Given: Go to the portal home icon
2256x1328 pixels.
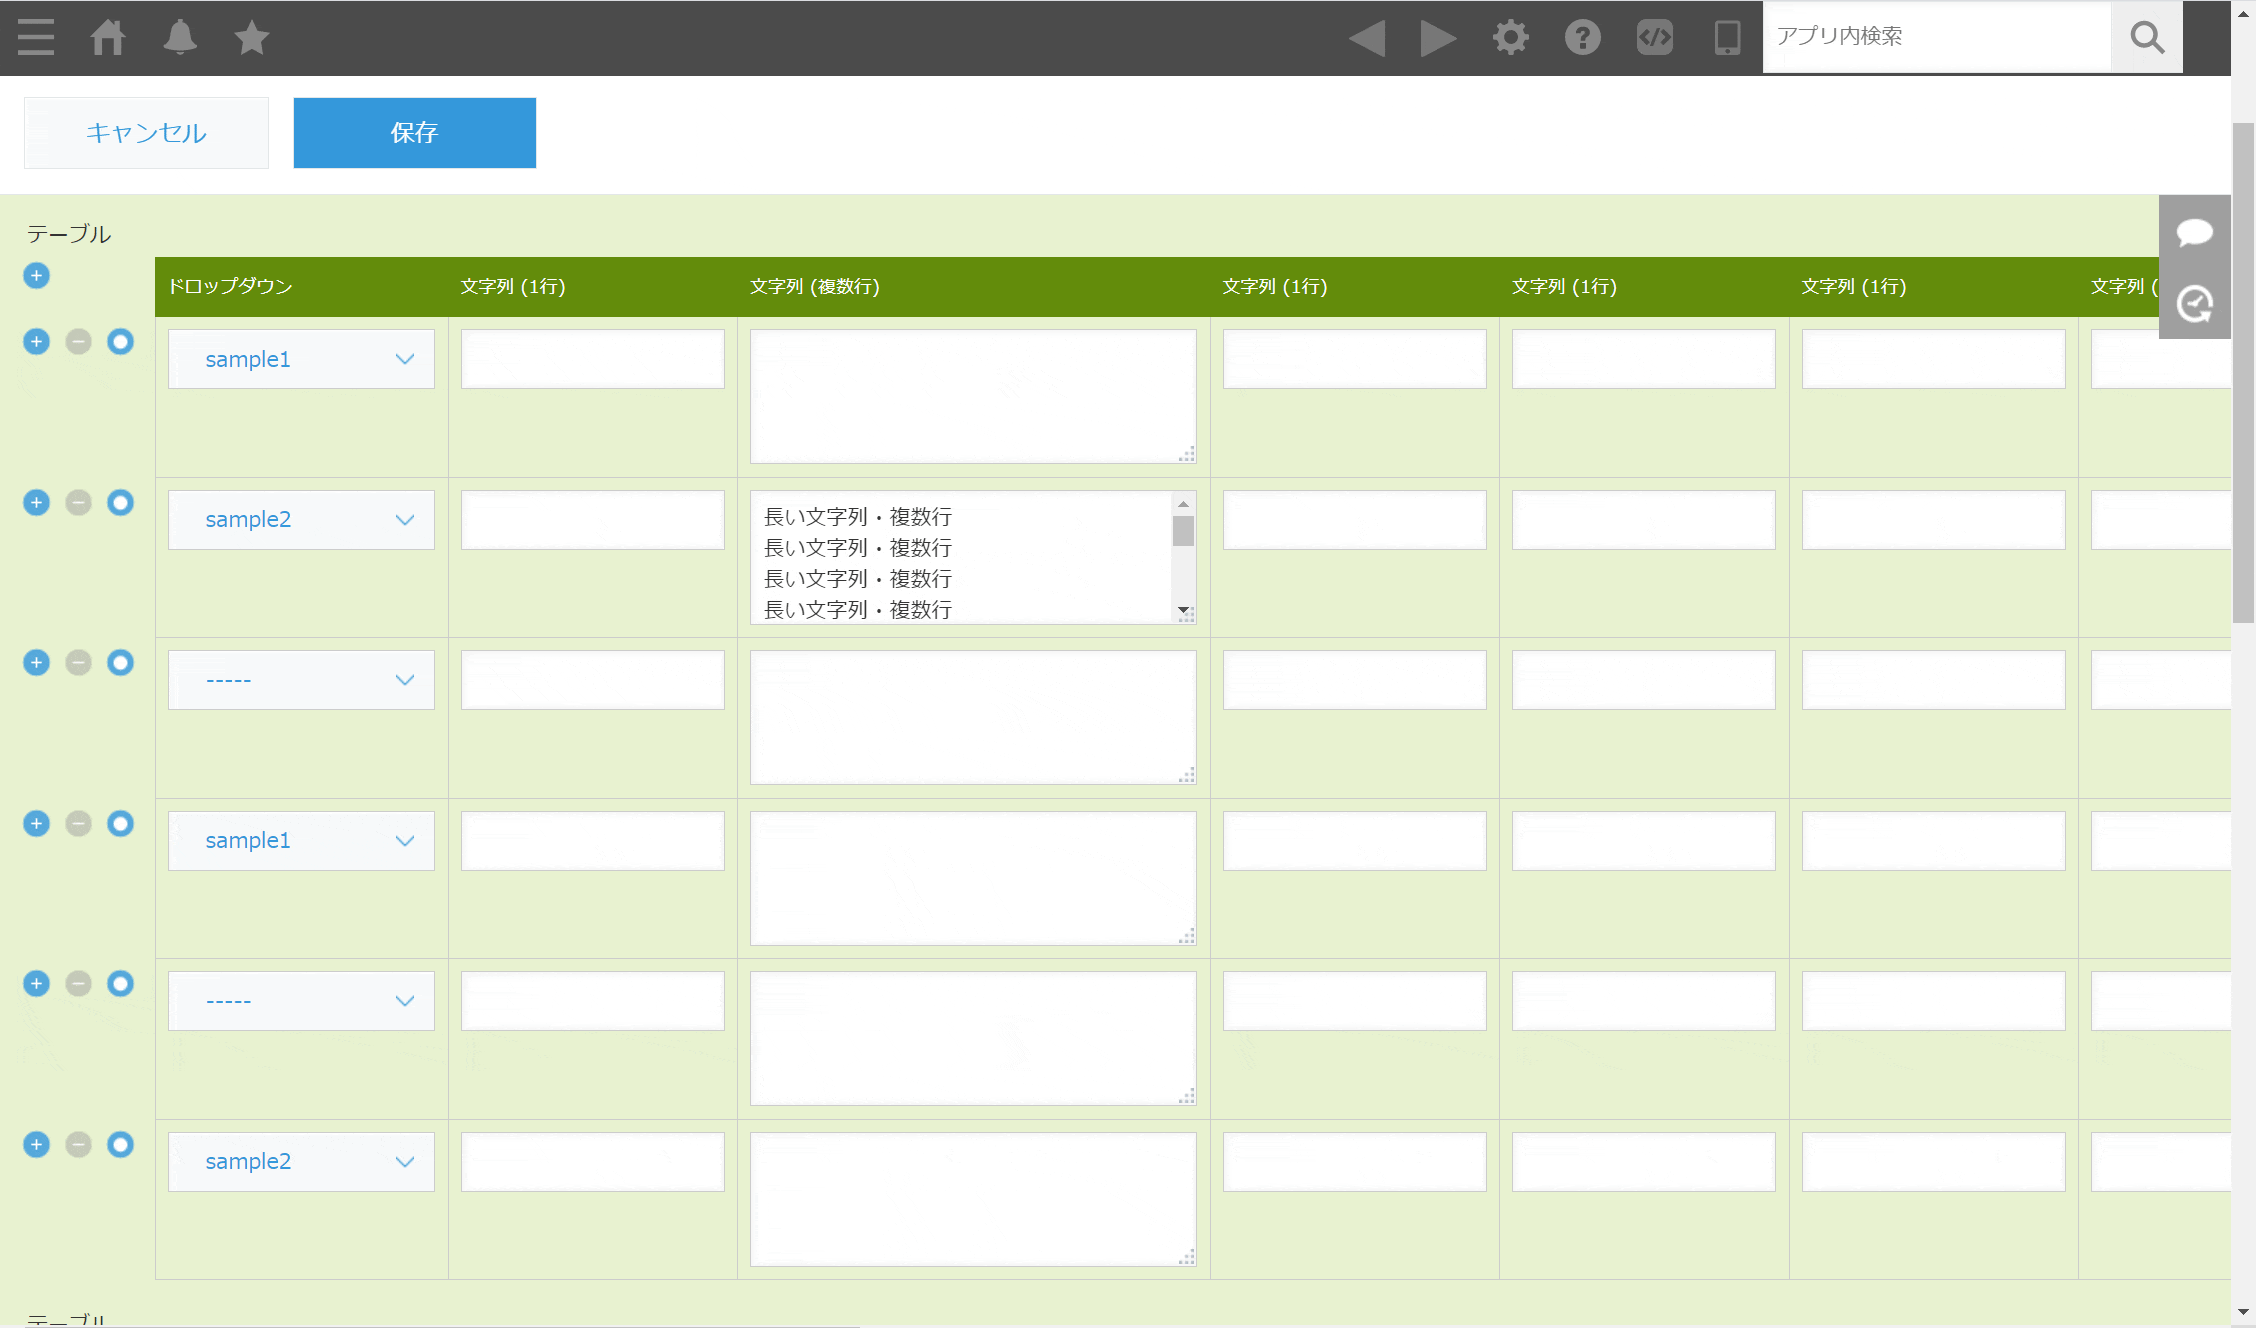Looking at the screenshot, I should point(108,38).
